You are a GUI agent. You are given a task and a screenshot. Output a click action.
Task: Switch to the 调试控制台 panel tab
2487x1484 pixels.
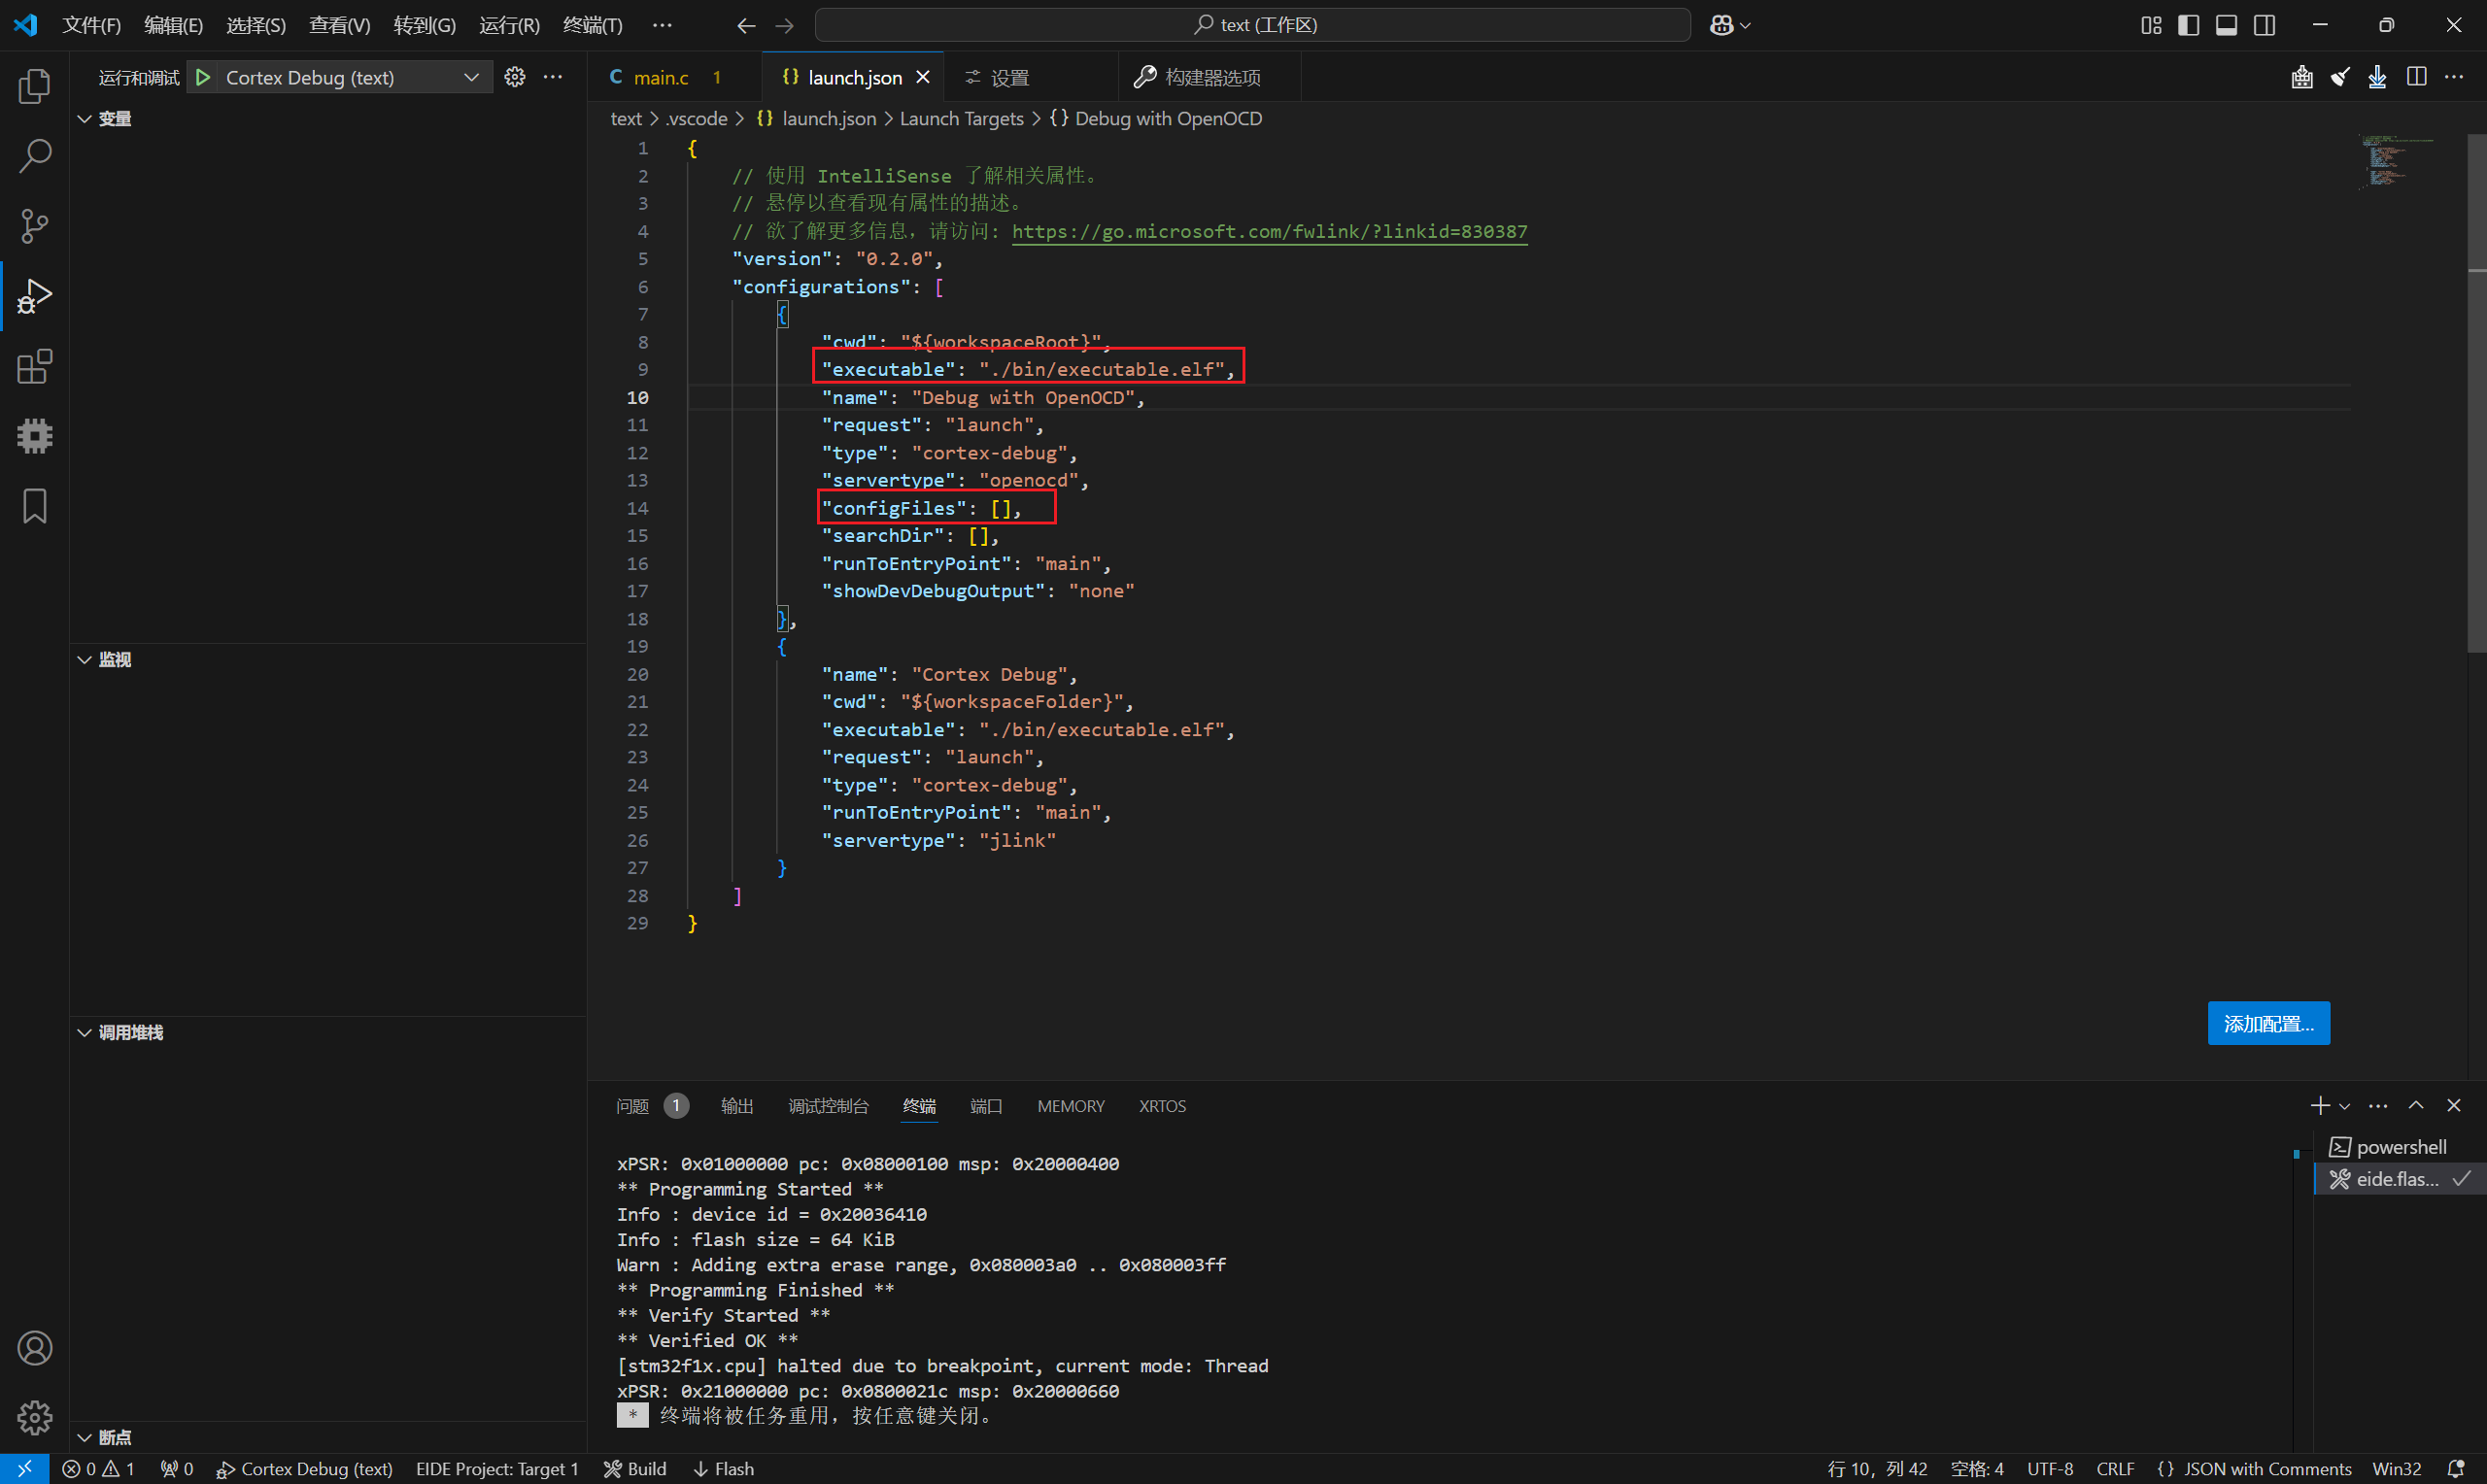tap(827, 1106)
